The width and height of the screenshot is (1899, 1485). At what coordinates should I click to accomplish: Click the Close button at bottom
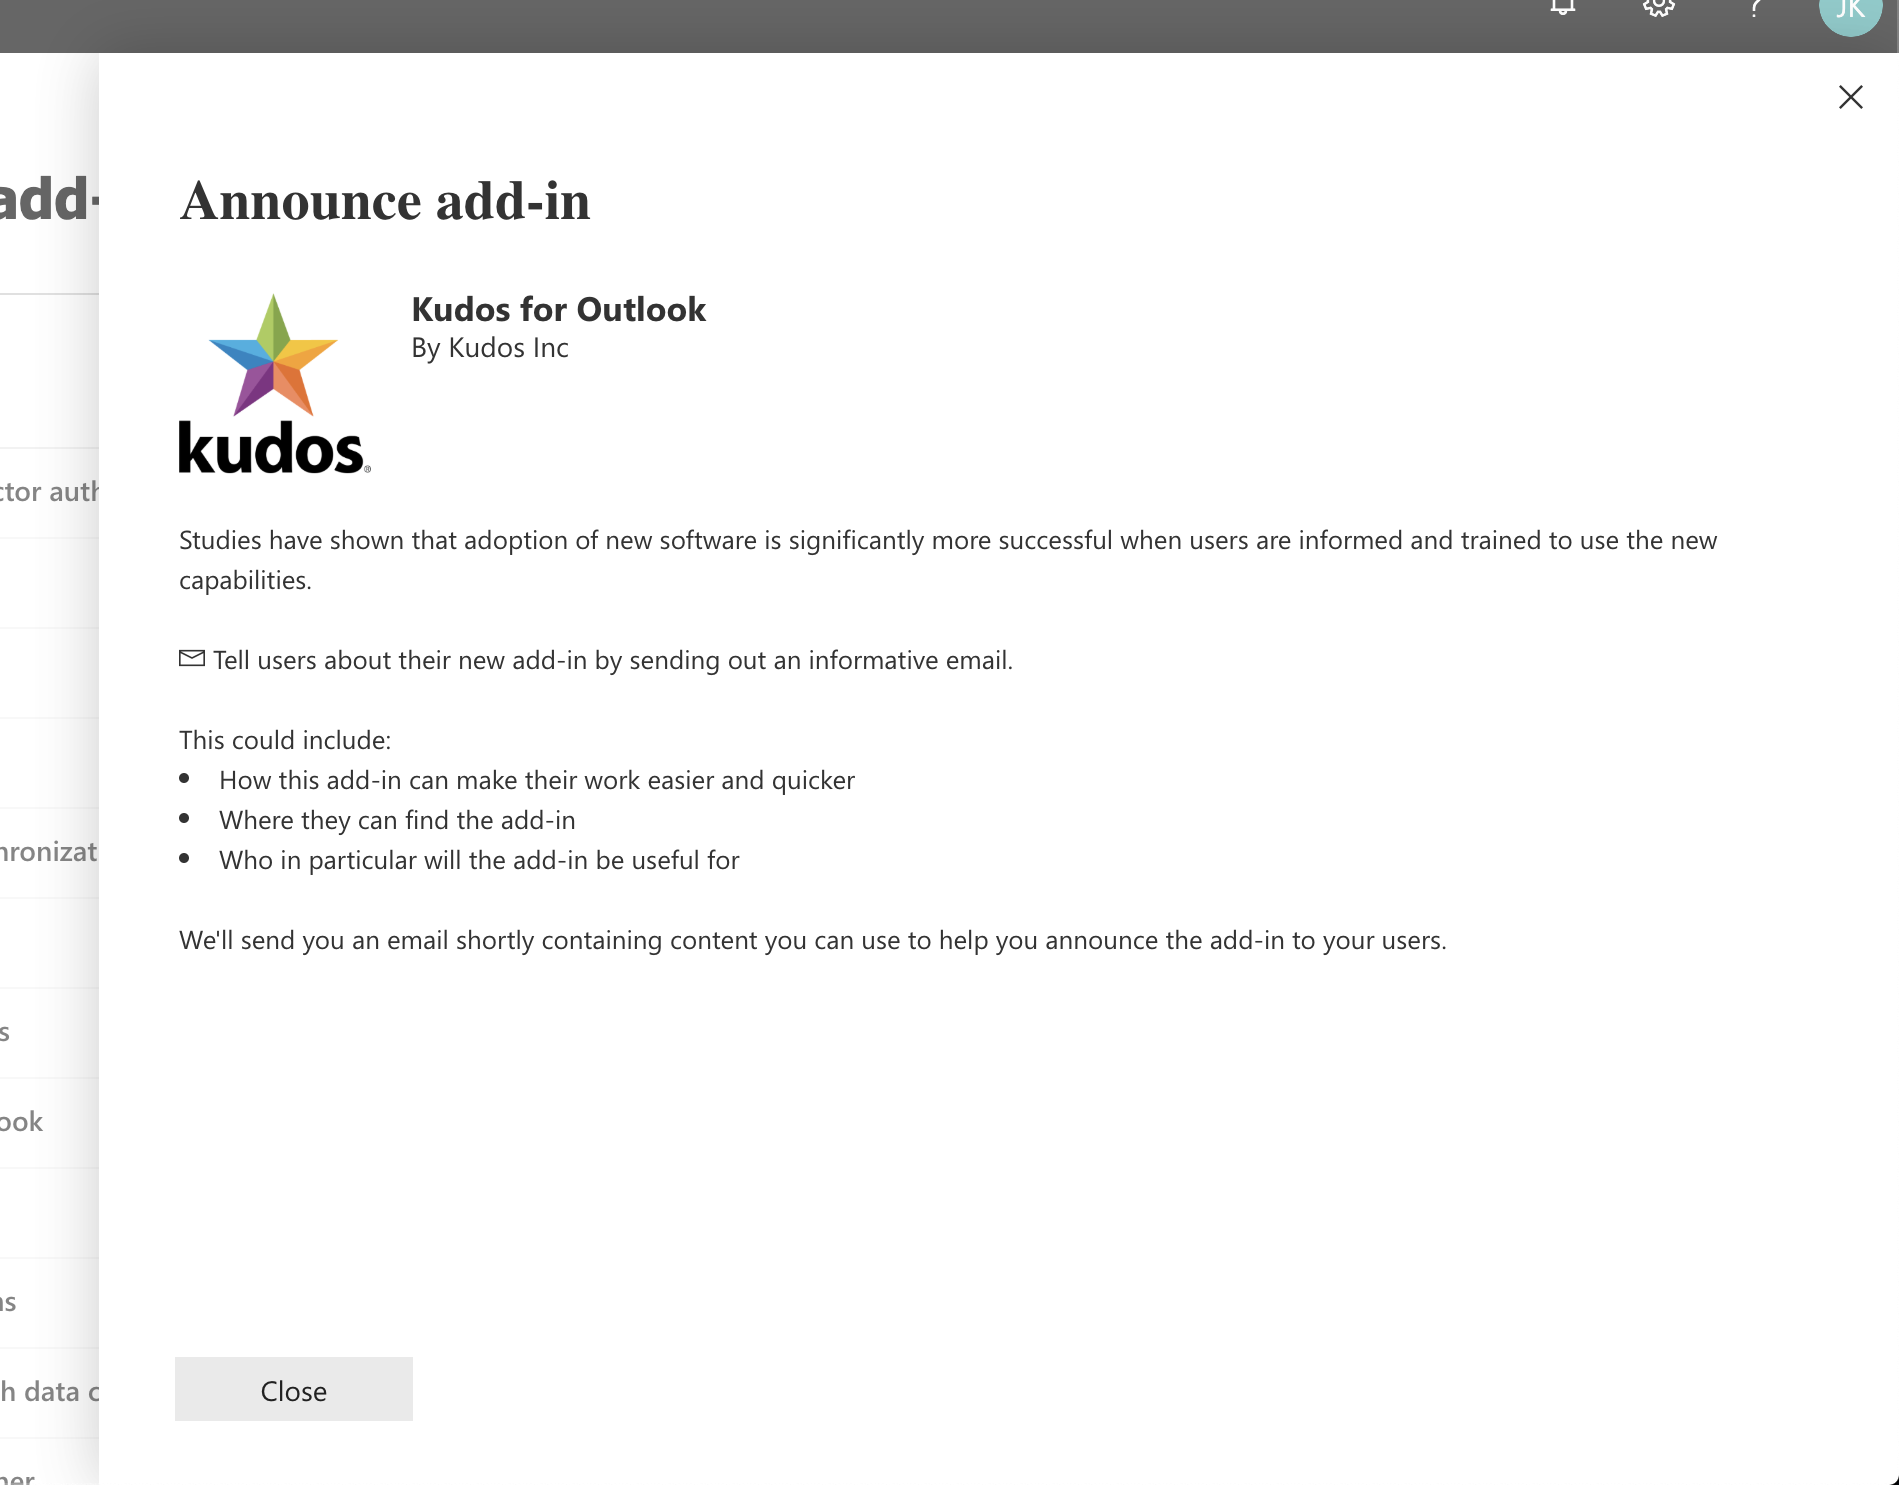click(294, 1389)
